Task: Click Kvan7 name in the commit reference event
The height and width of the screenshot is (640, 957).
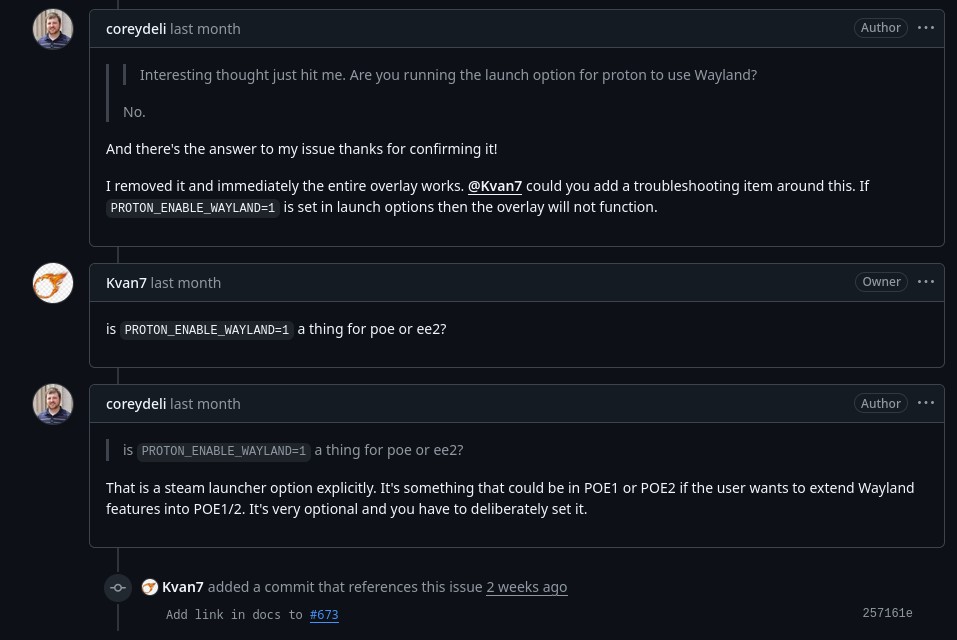Action: 183,587
